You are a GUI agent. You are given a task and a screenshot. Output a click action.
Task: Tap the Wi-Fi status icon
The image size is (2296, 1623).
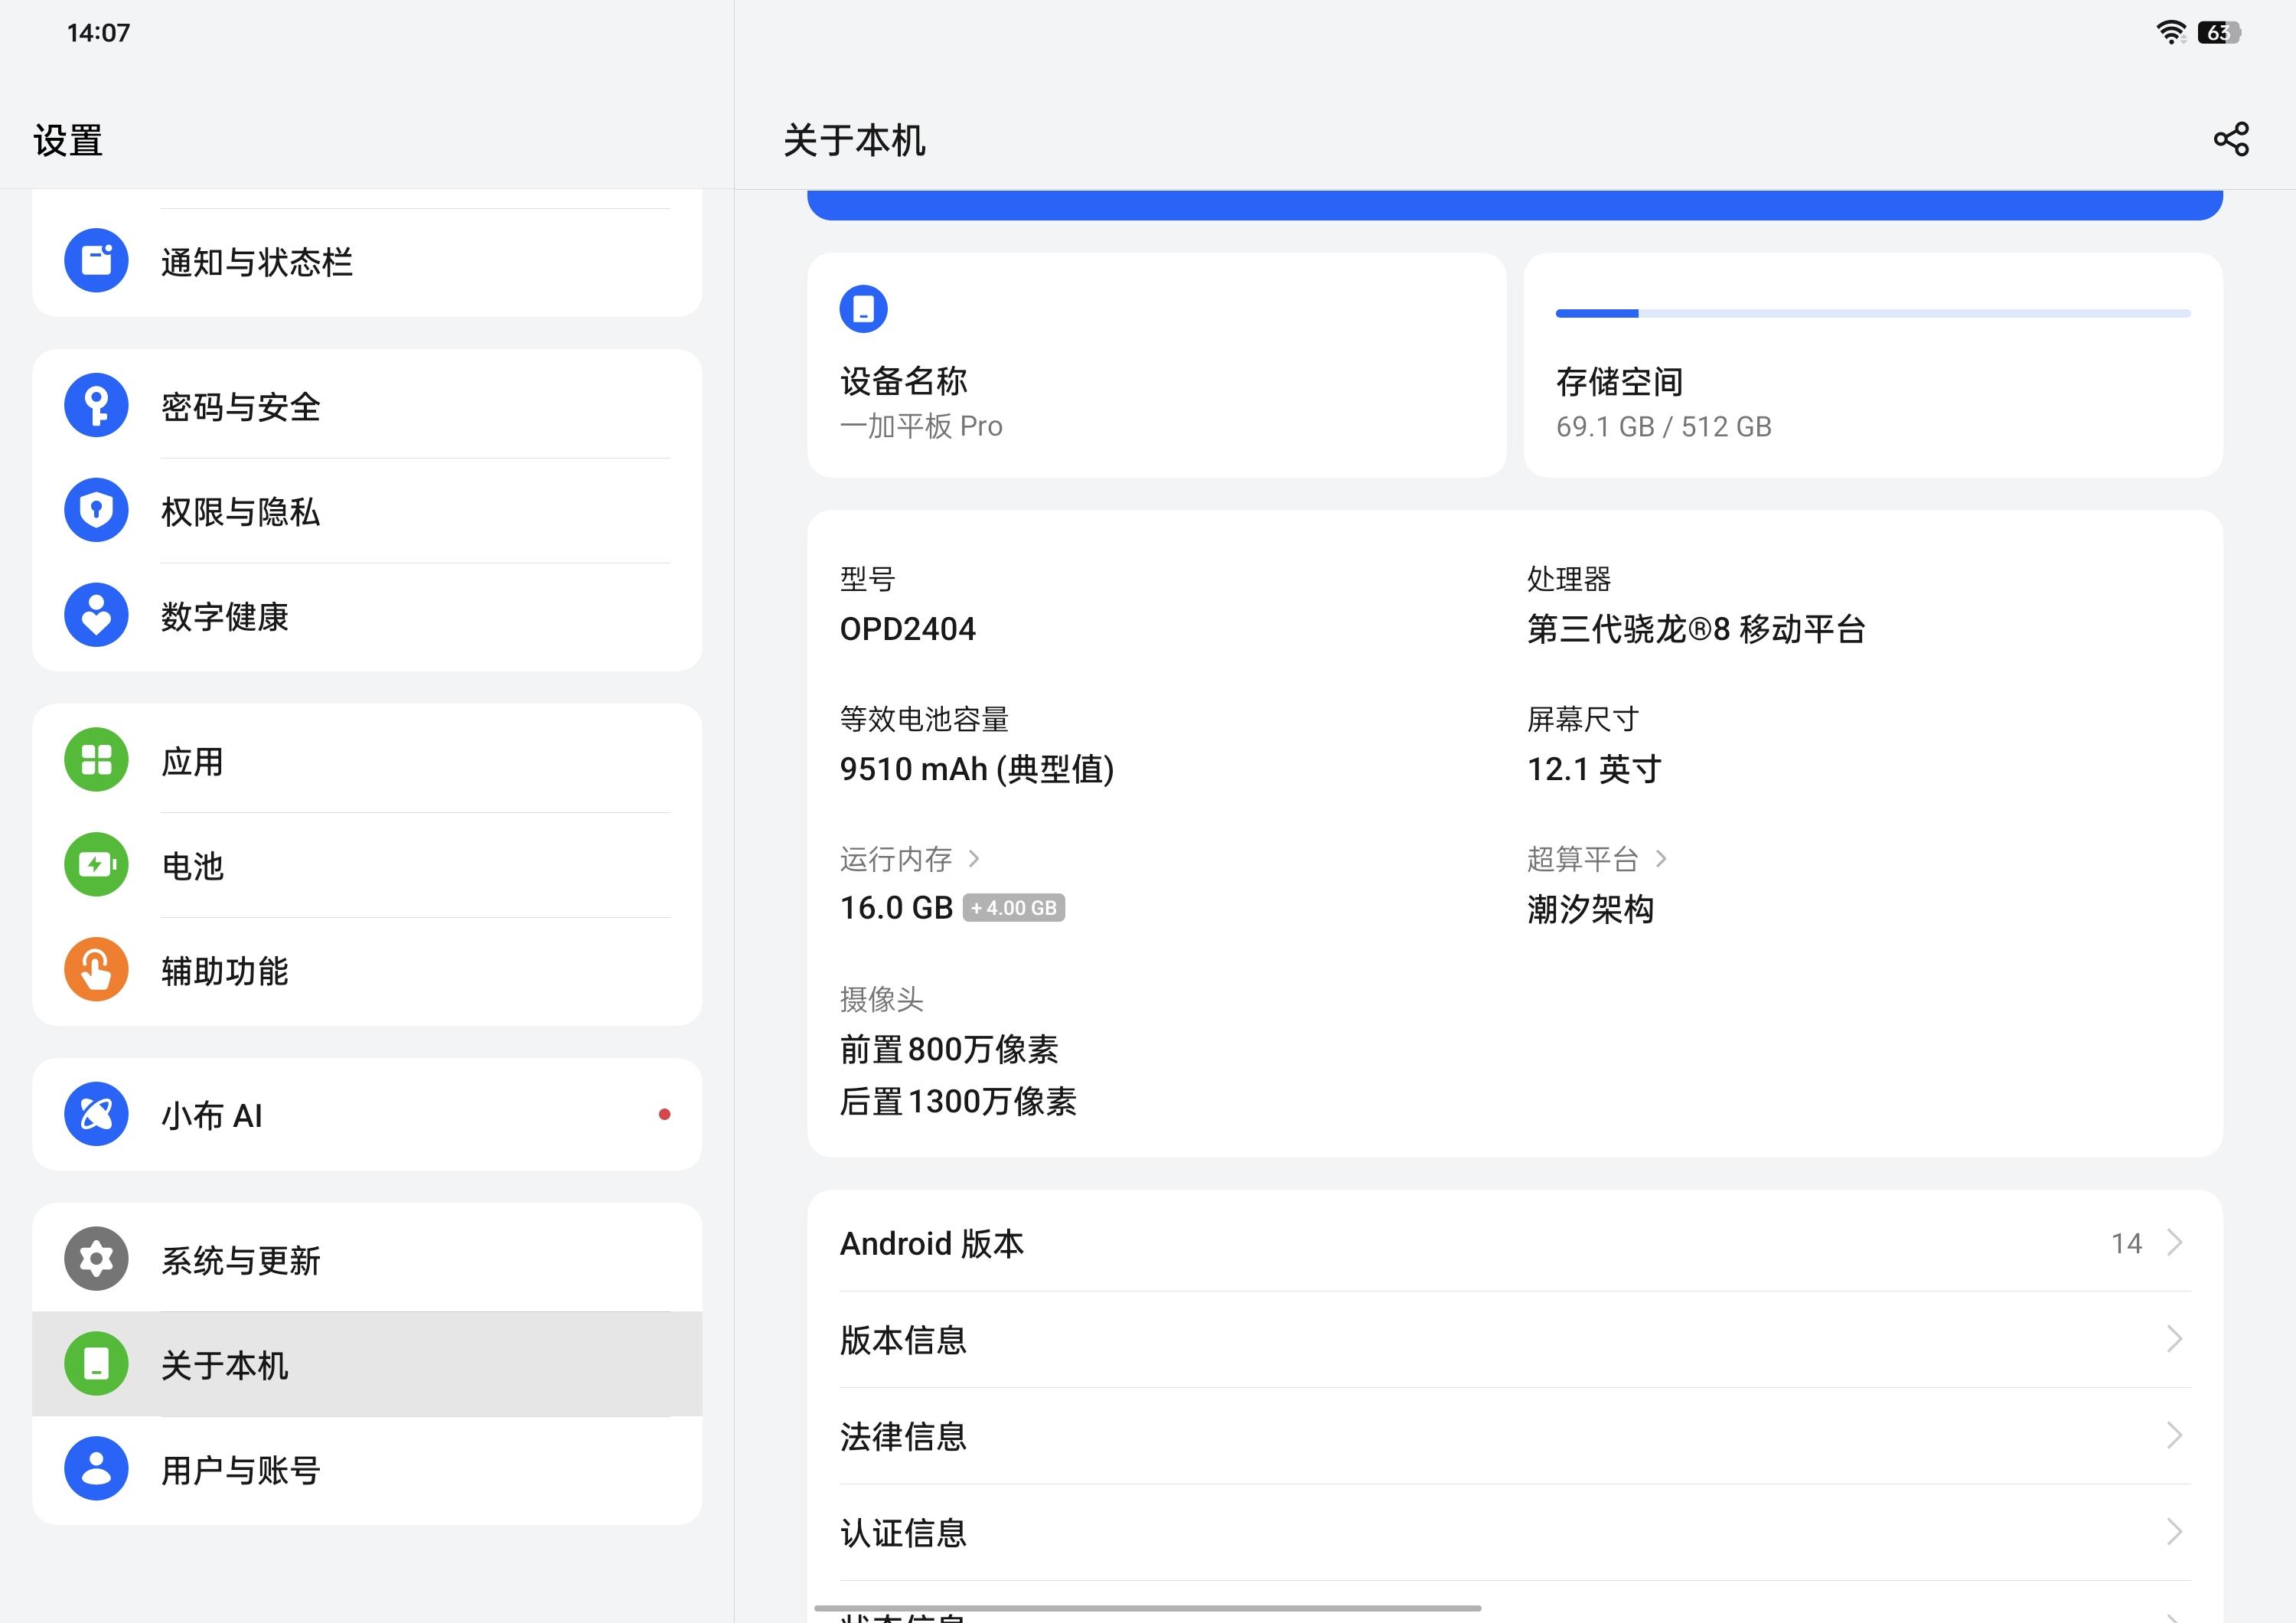(2171, 32)
